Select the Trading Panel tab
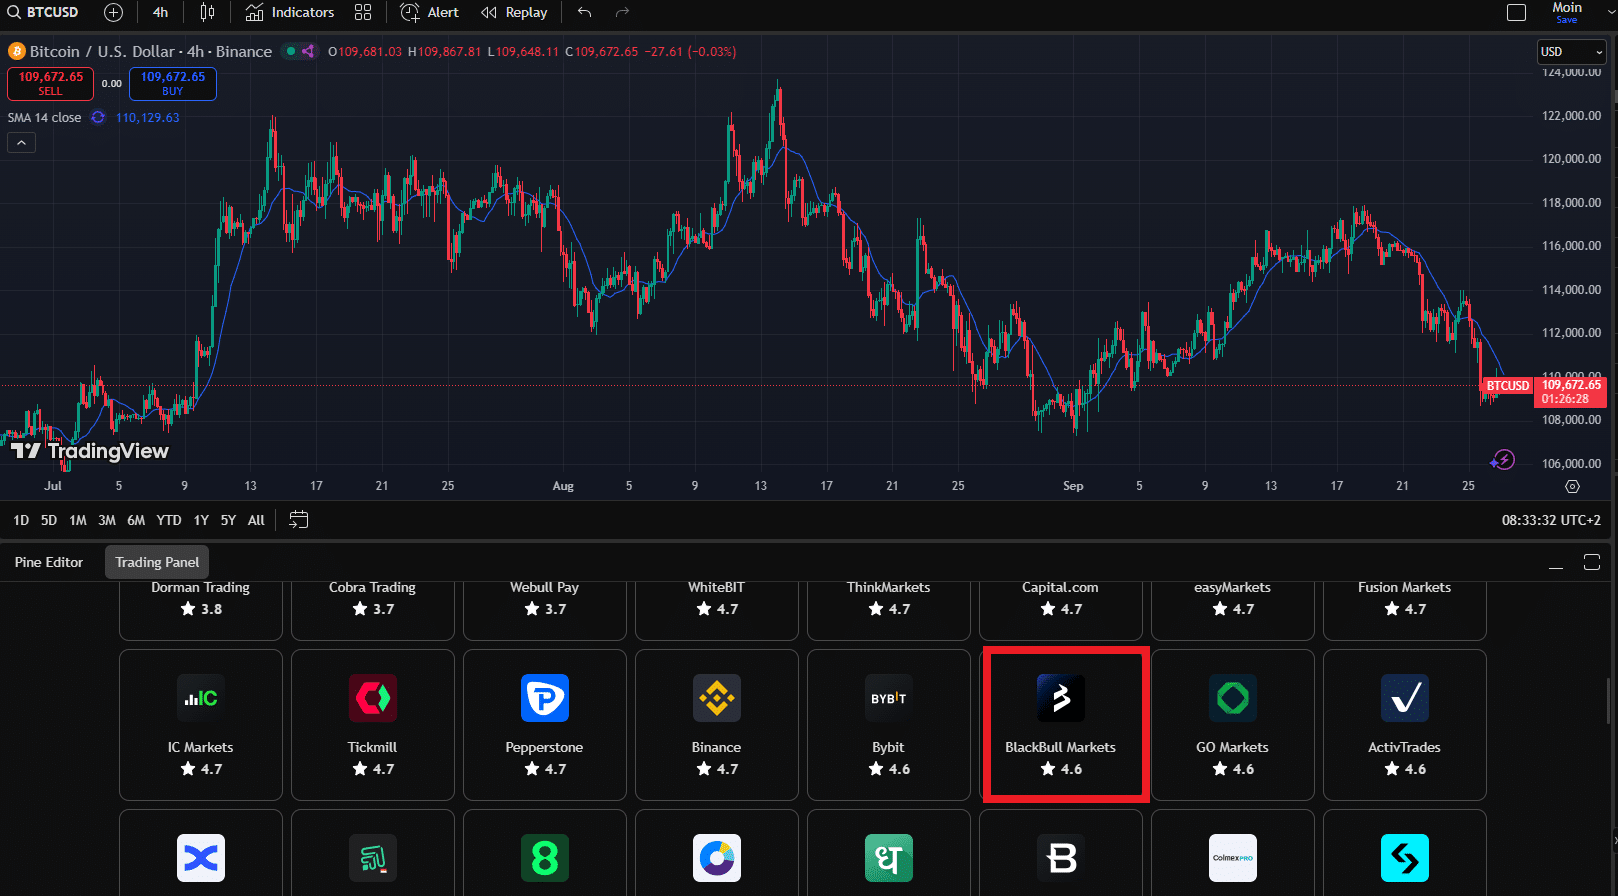This screenshot has height=896, width=1620. pyautogui.click(x=157, y=562)
